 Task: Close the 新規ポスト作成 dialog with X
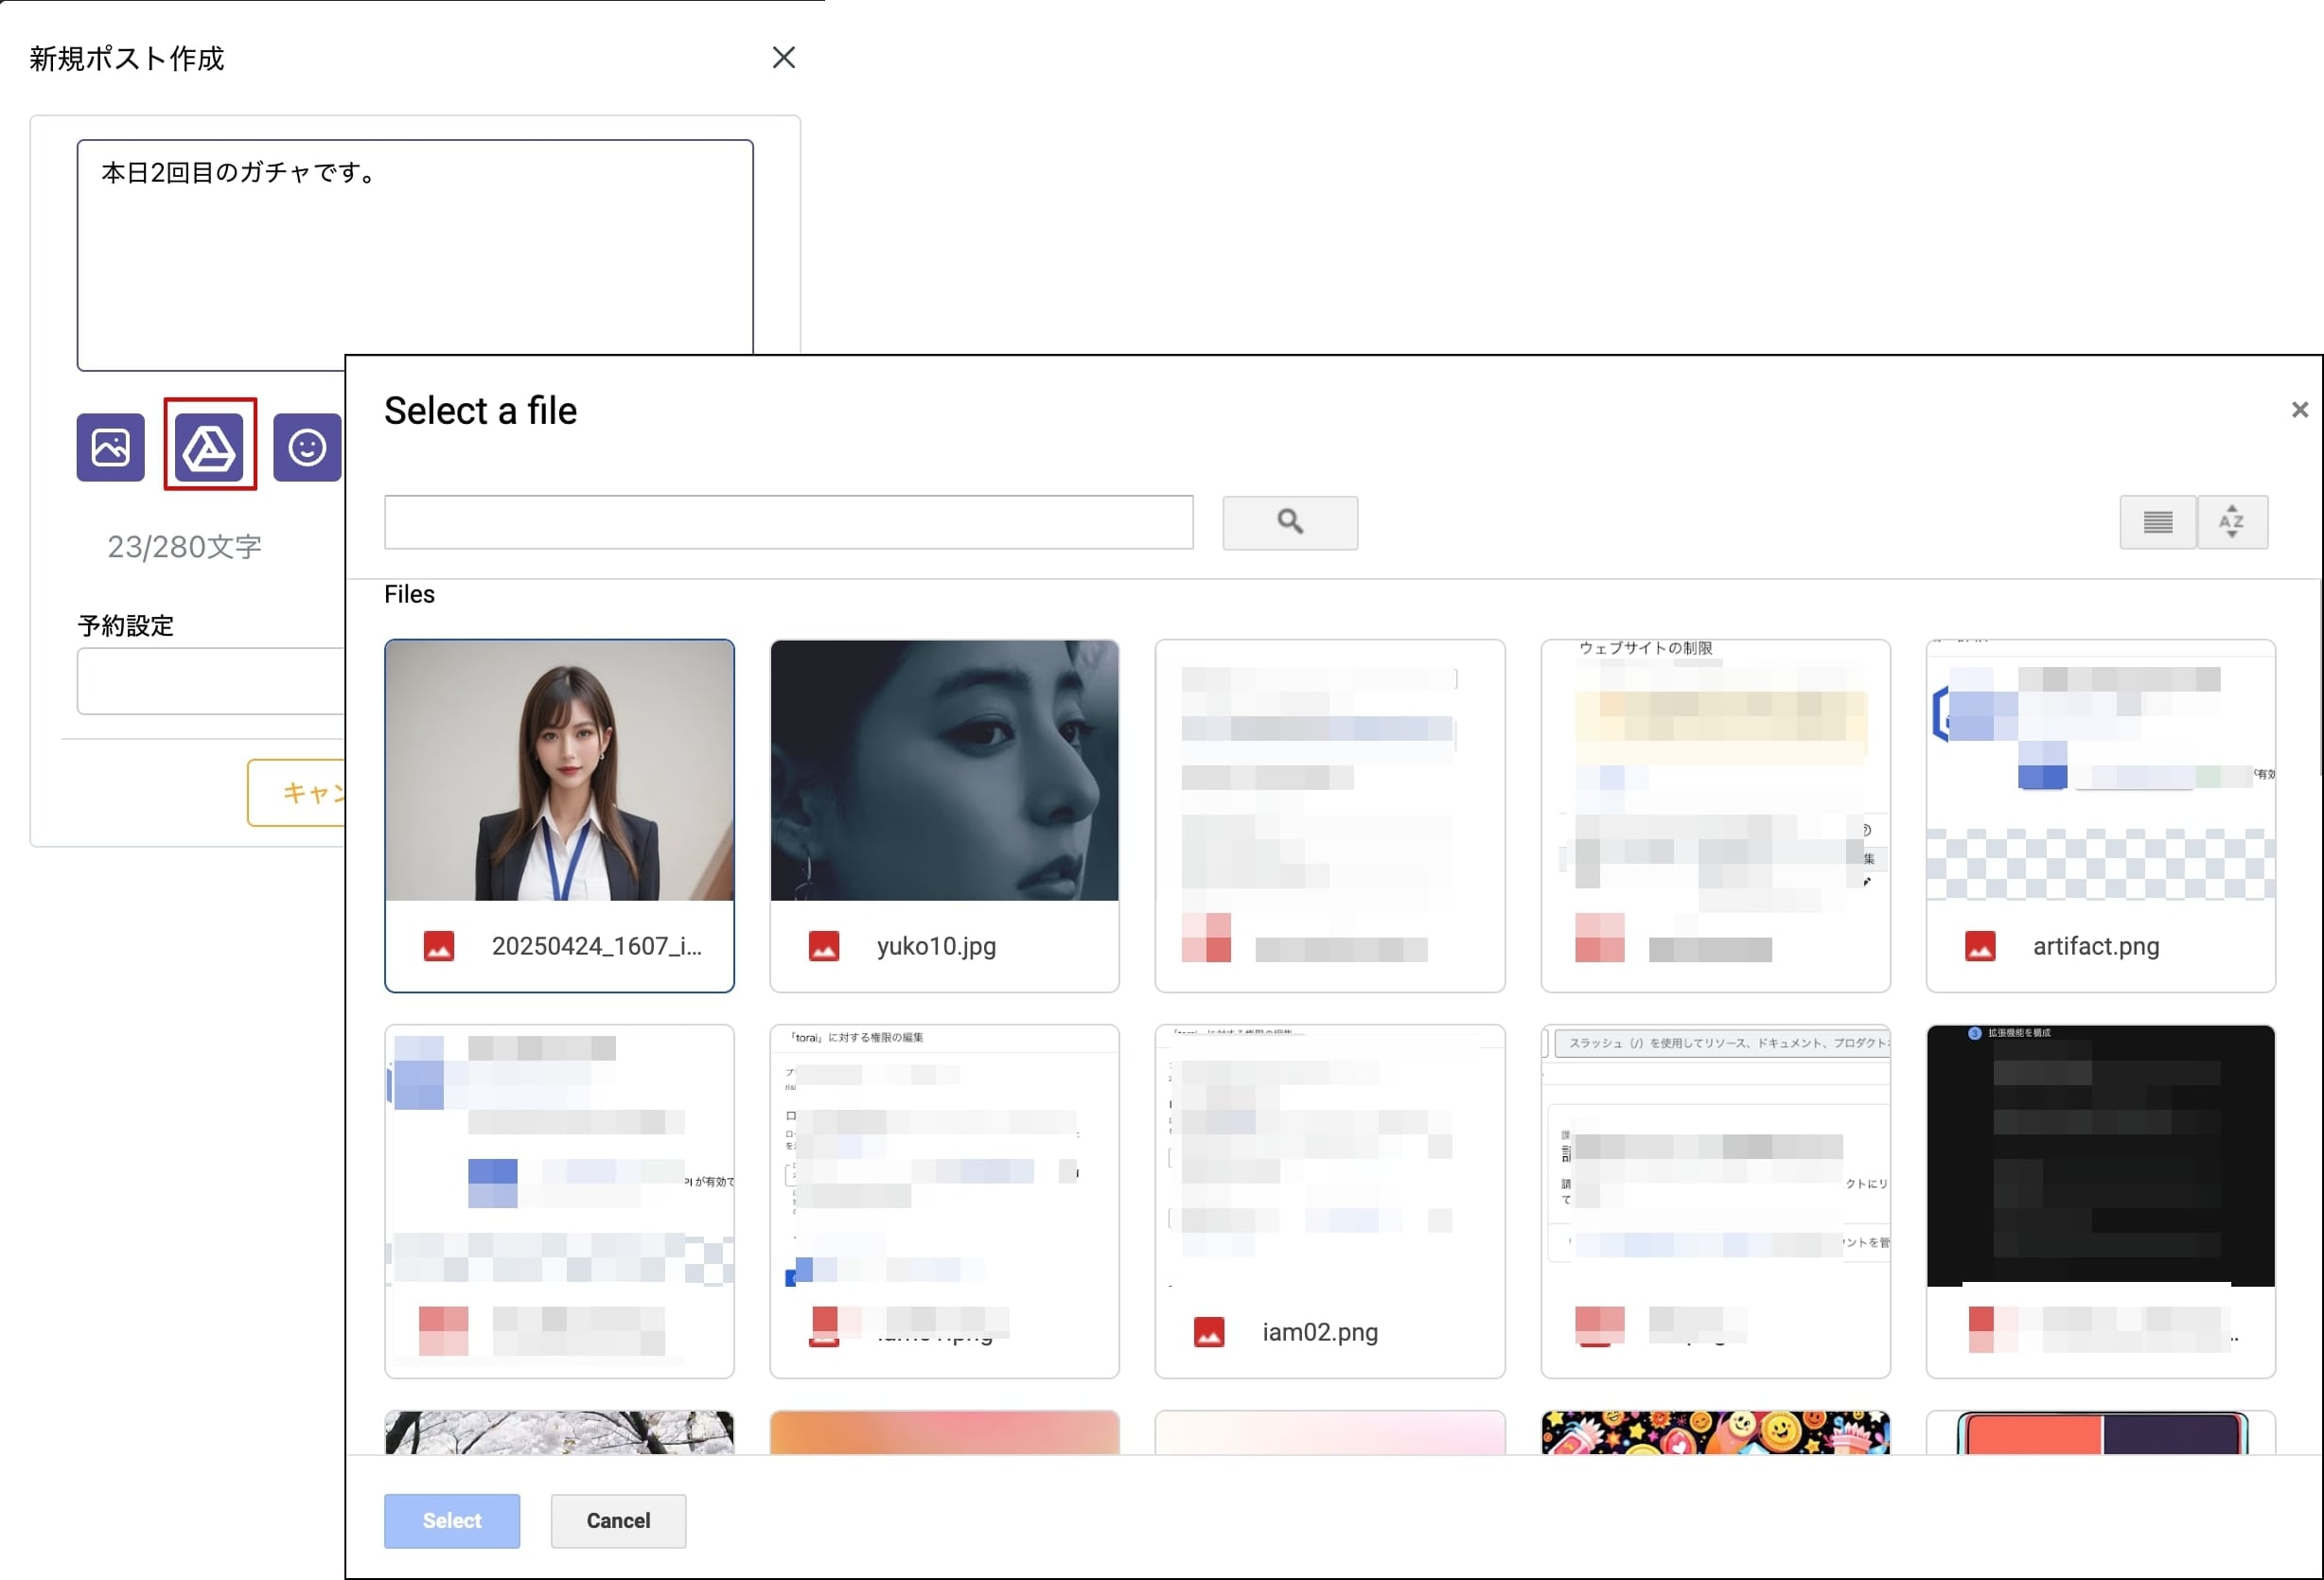[783, 58]
